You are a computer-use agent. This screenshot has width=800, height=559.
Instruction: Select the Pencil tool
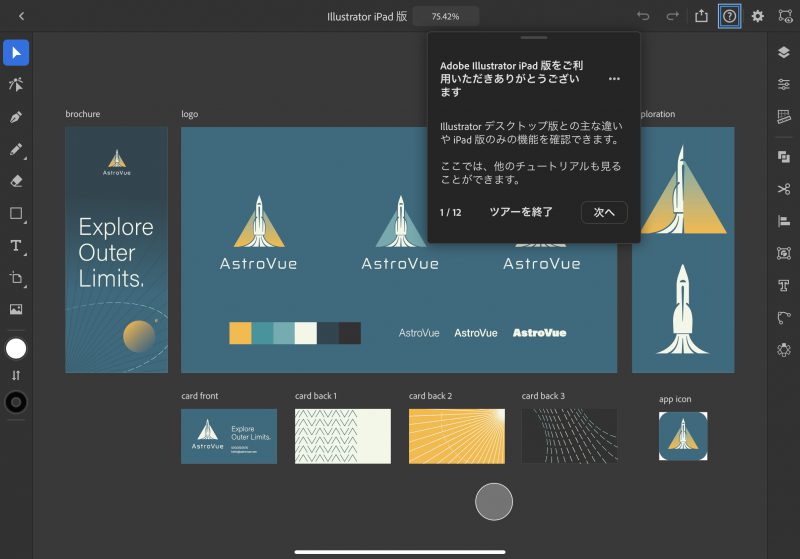pyautogui.click(x=16, y=149)
